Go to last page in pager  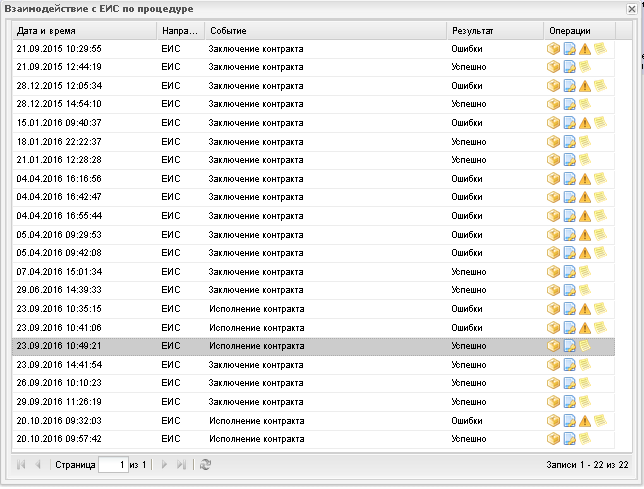point(181,465)
